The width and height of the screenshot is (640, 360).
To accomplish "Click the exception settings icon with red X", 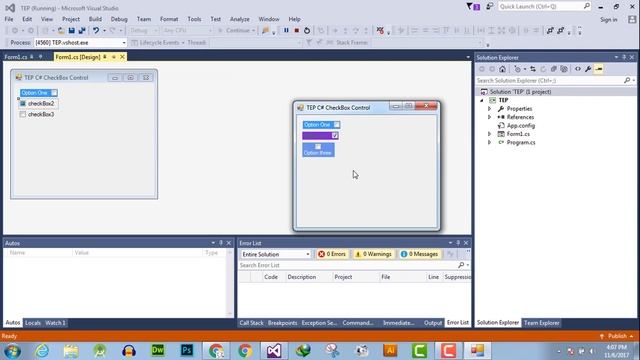I will point(380,31).
